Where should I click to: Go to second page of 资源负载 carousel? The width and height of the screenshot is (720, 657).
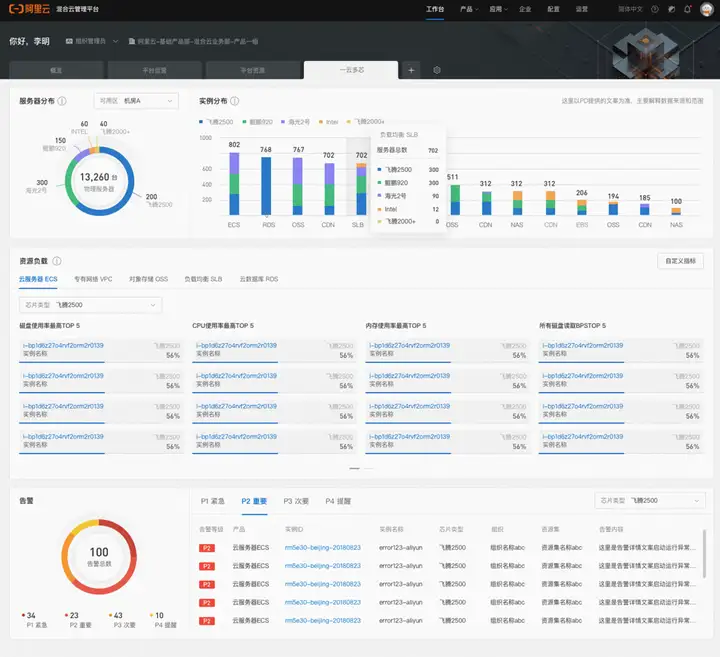pyautogui.click(x=369, y=468)
